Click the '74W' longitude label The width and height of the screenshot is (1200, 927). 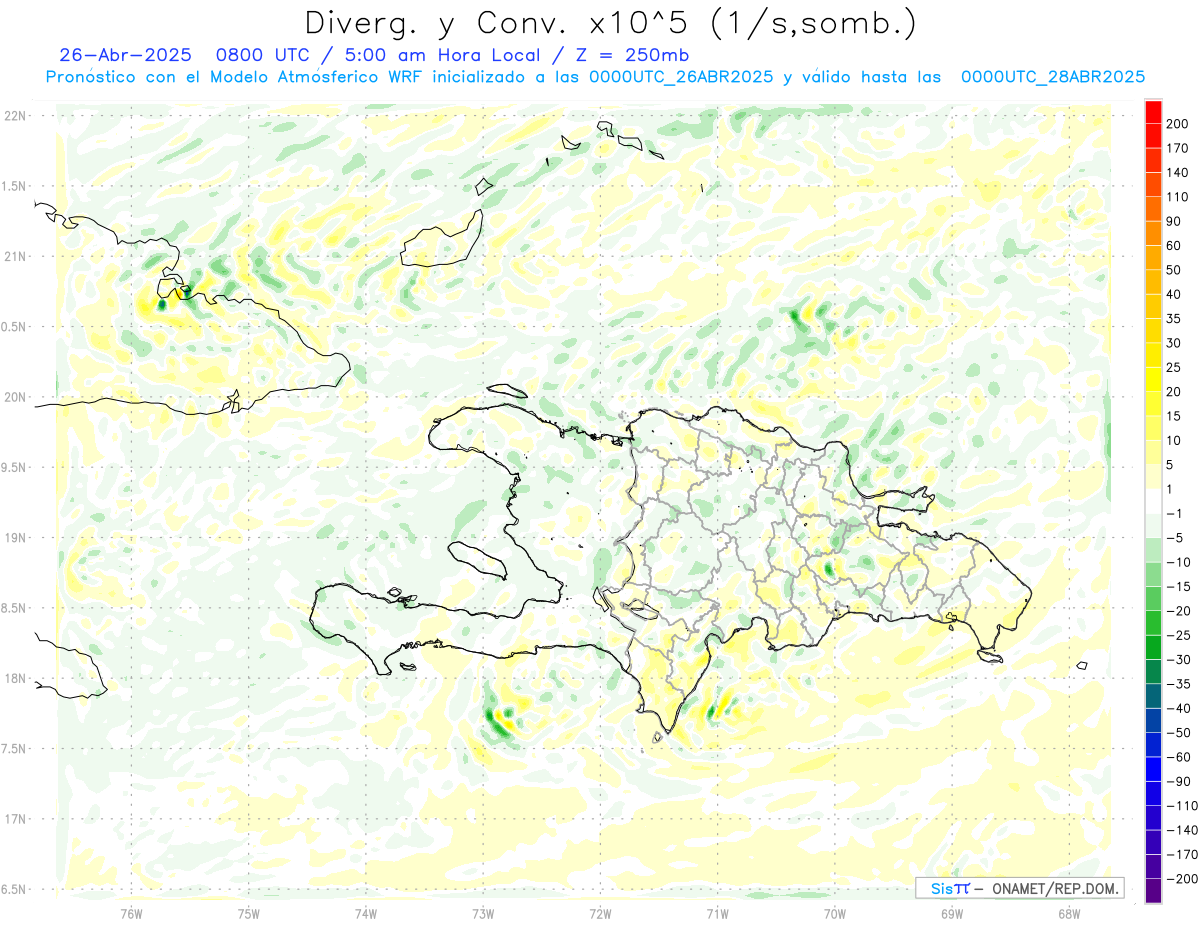point(365,913)
